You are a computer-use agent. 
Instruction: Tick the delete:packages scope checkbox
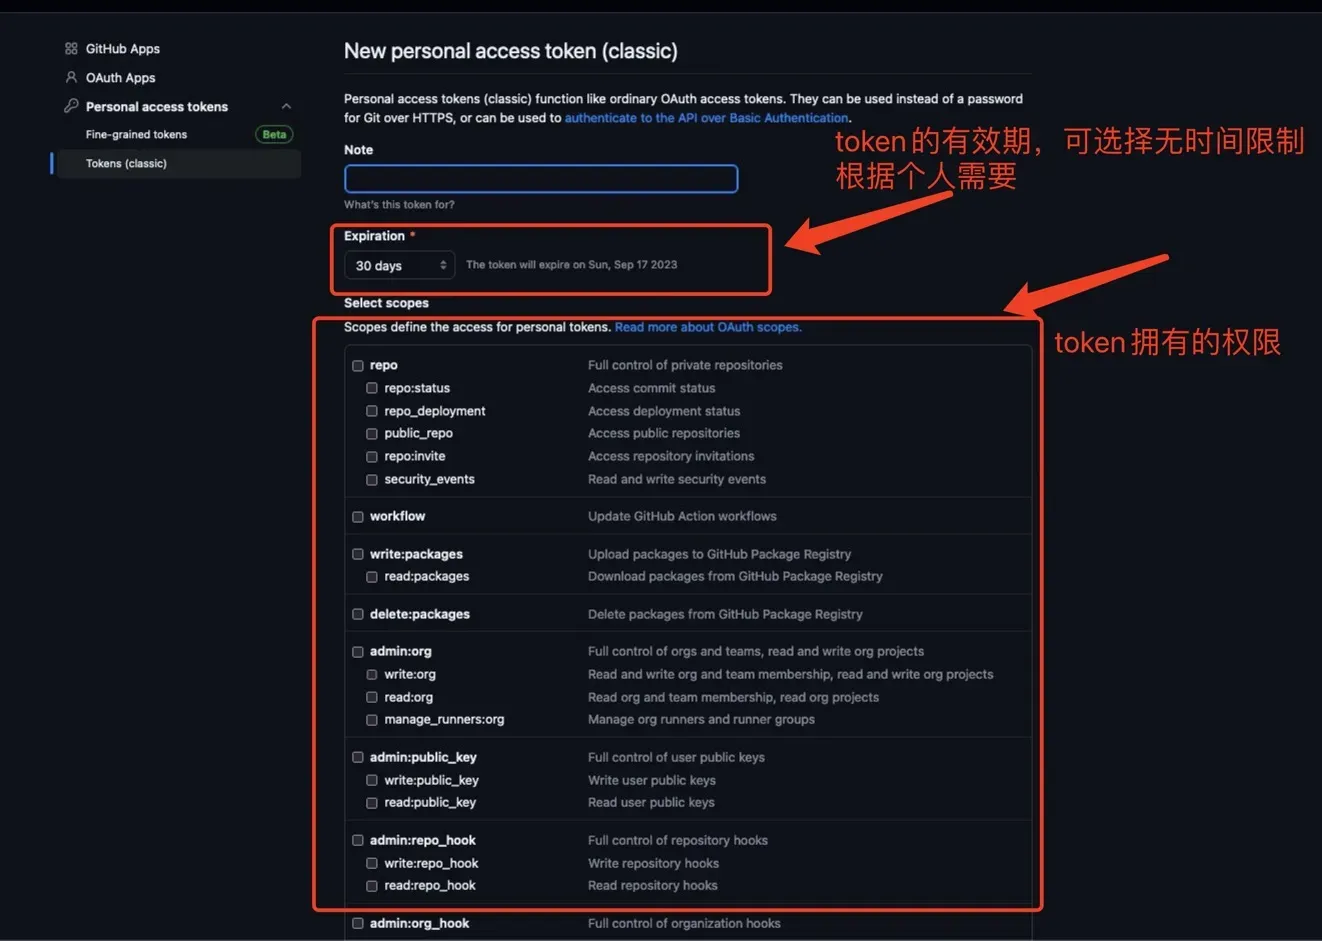click(358, 614)
